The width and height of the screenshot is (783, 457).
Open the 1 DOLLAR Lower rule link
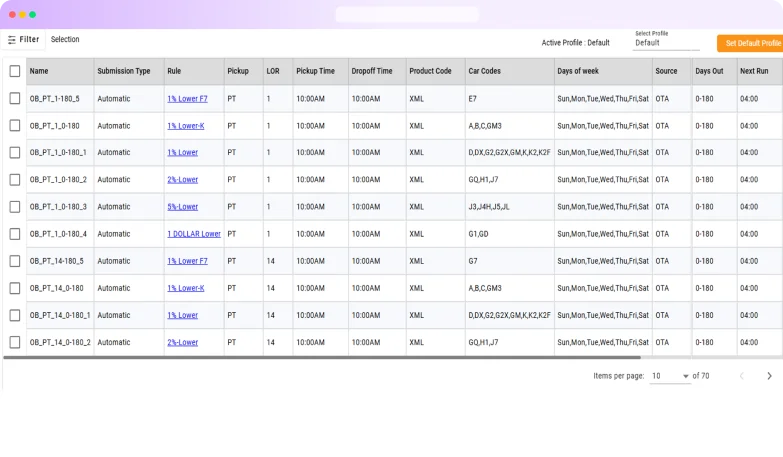194,234
